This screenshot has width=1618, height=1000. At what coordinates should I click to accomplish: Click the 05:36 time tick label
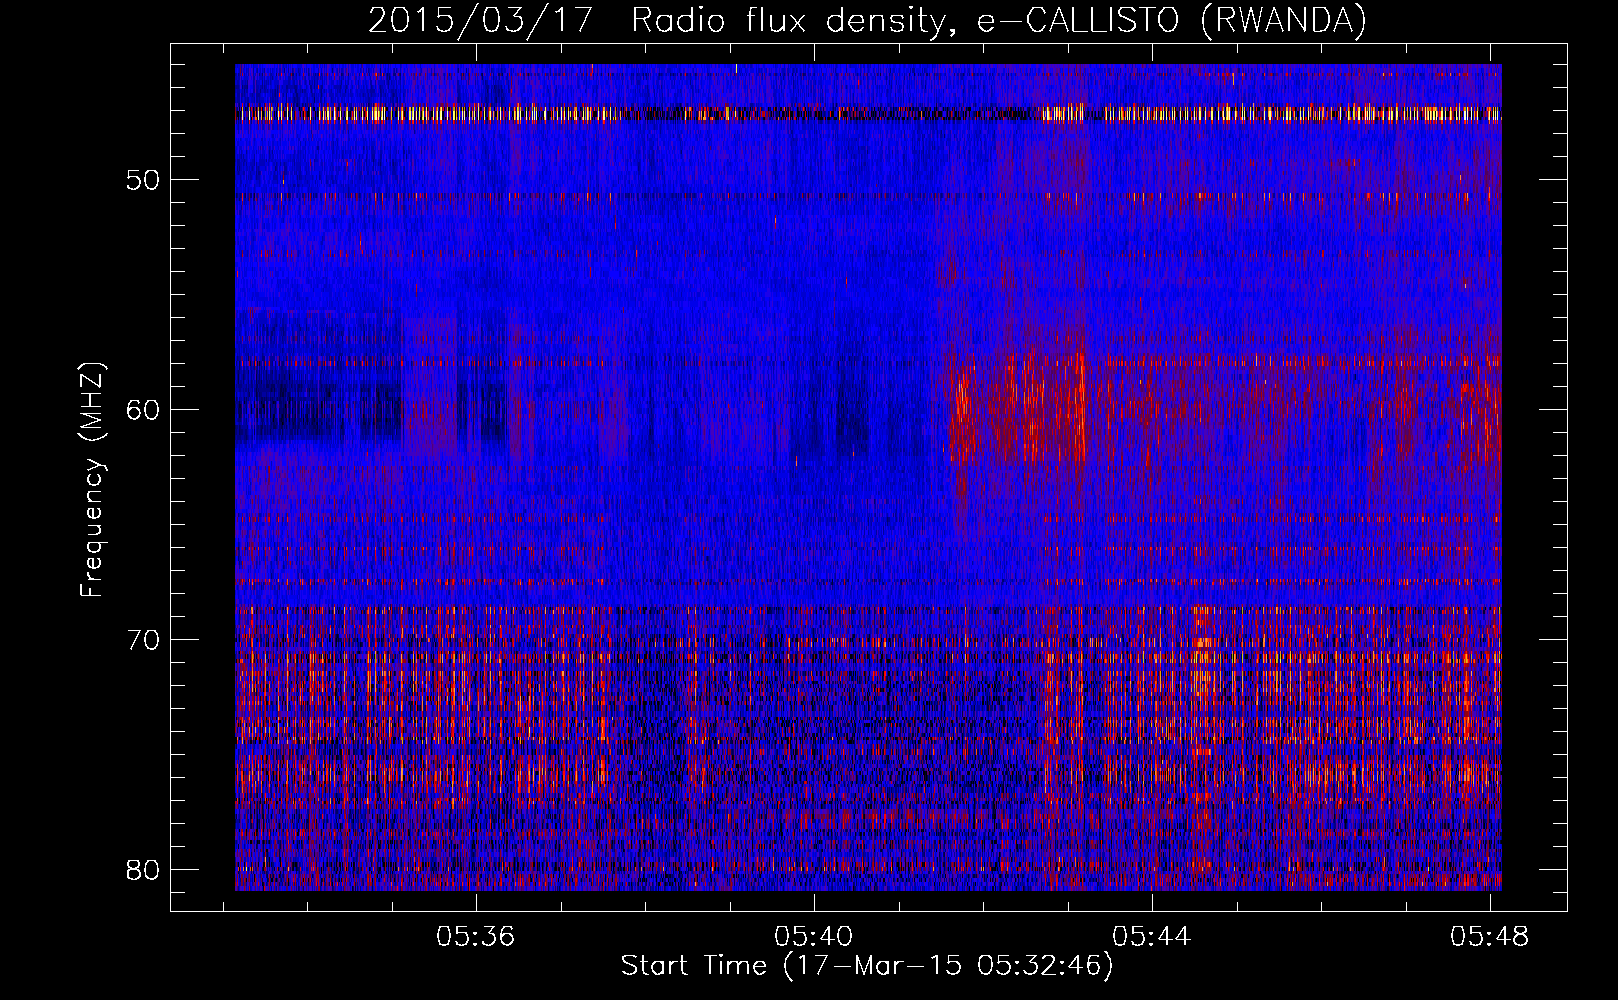pyautogui.click(x=476, y=936)
